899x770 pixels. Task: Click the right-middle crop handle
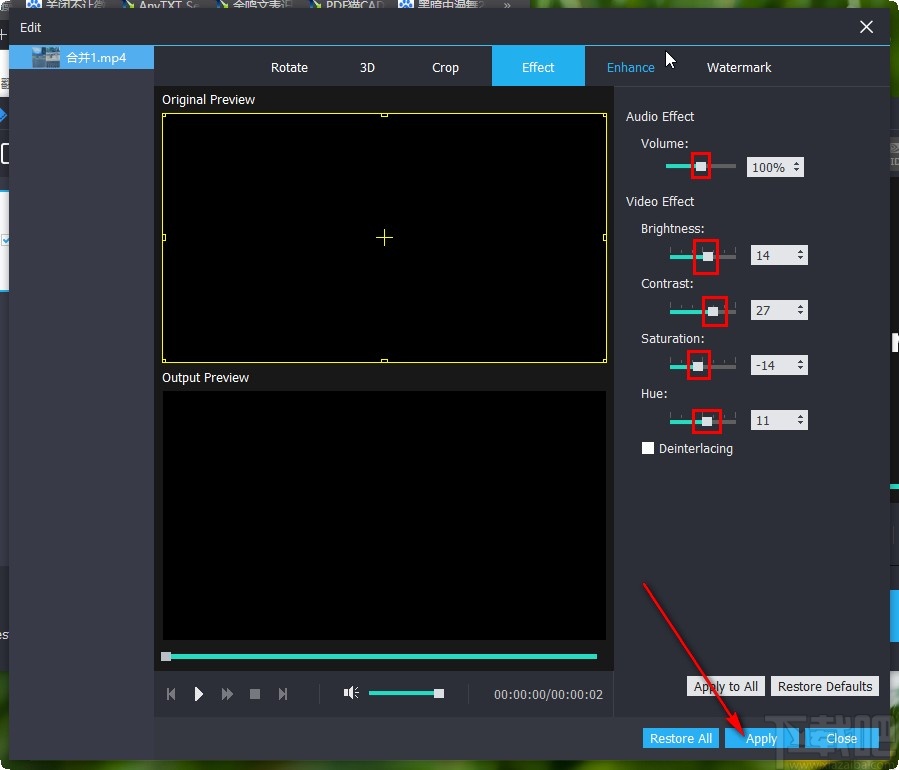pyautogui.click(x=605, y=237)
